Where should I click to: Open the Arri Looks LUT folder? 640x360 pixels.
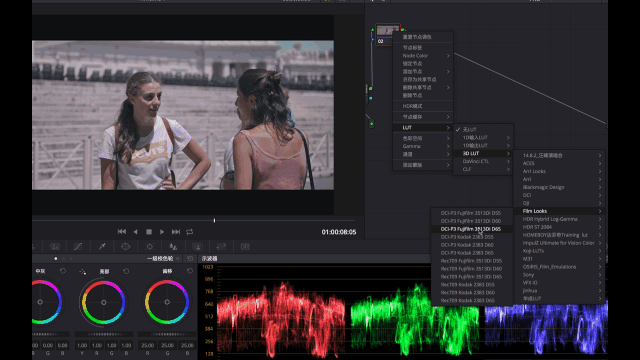(x=559, y=171)
